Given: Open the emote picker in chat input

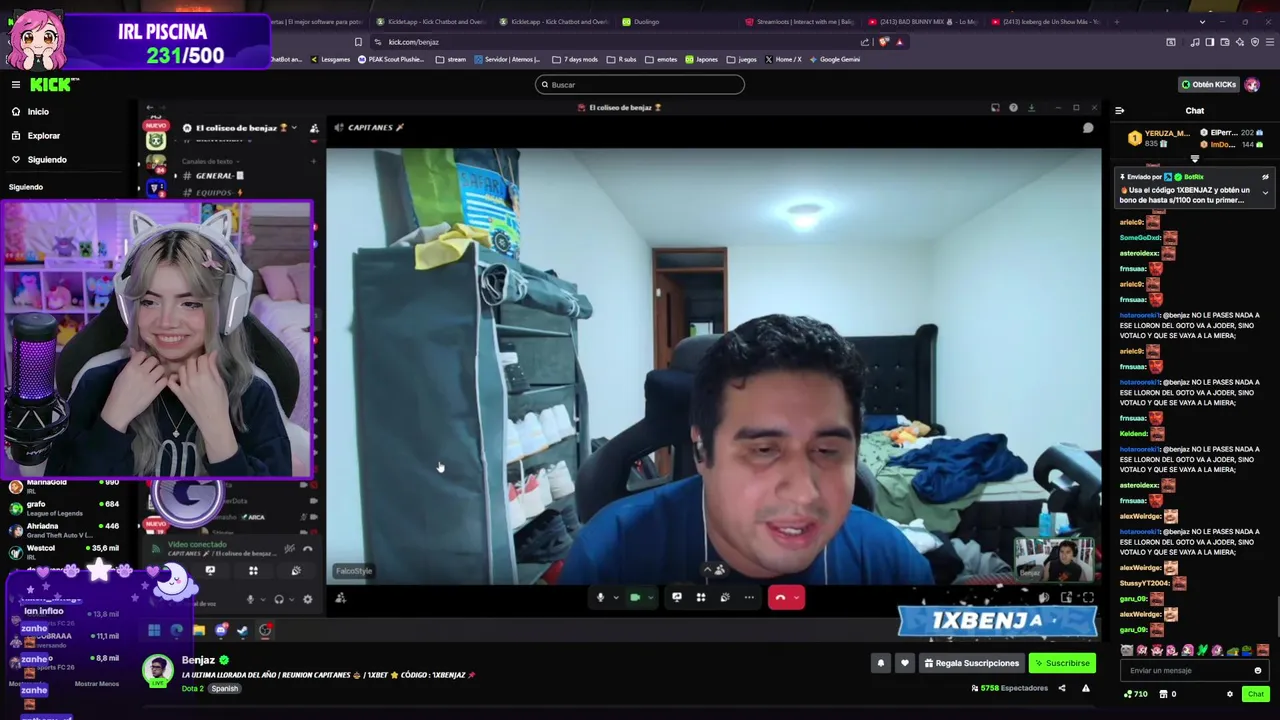Looking at the screenshot, I should tap(1258, 671).
